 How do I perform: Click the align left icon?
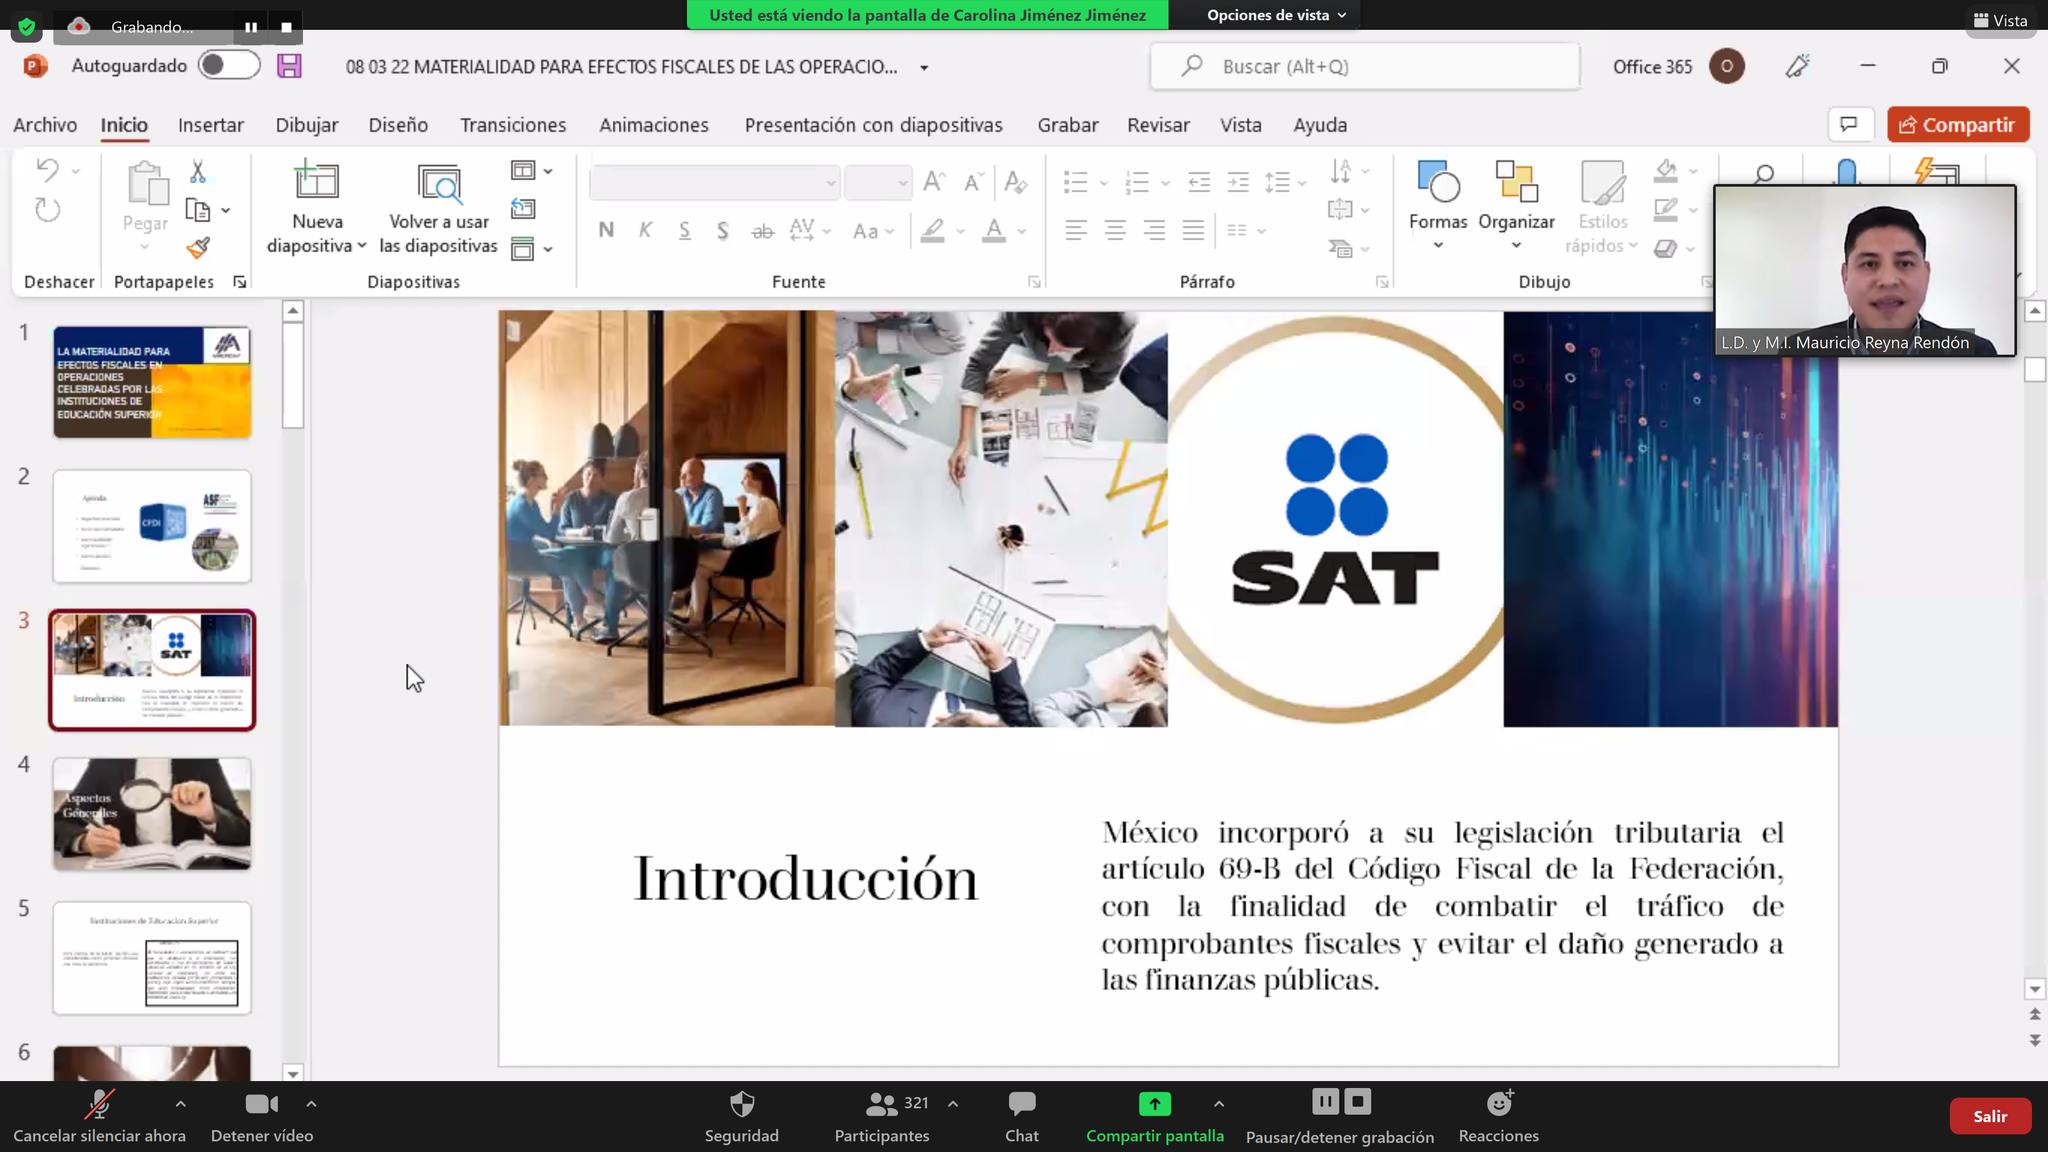click(1076, 230)
